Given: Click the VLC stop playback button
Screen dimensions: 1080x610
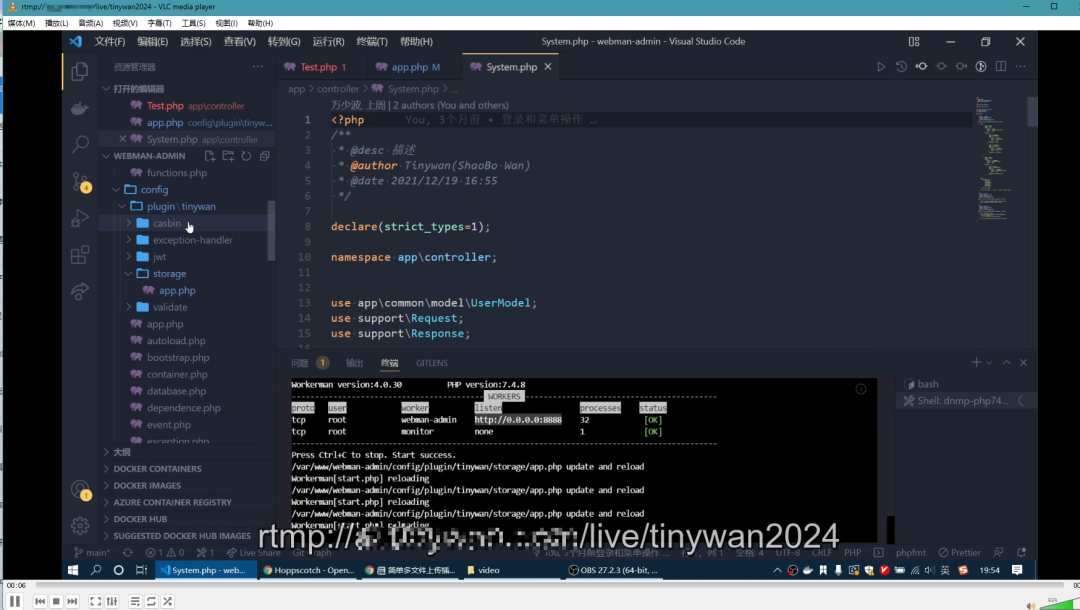Looking at the screenshot, I should (x=56, y=601).
